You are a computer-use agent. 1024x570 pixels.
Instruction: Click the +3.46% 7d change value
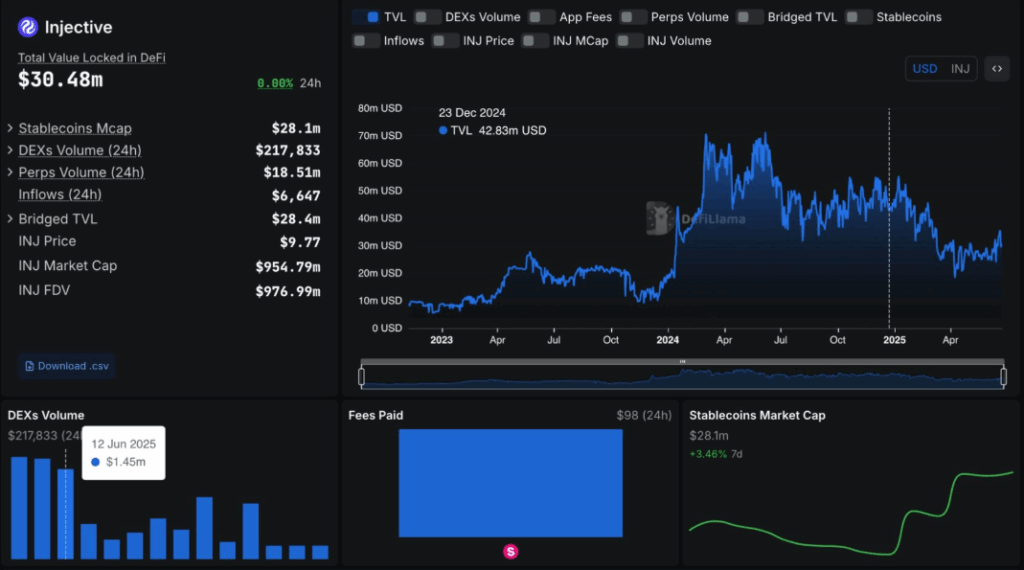708,454
